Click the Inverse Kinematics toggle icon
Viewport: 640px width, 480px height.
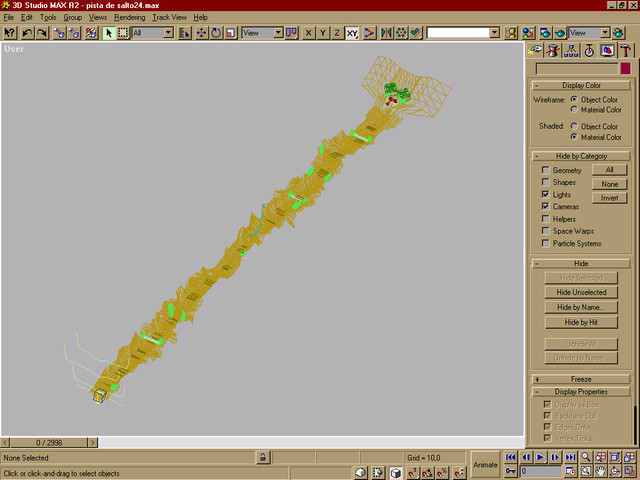tap(369, 33)
